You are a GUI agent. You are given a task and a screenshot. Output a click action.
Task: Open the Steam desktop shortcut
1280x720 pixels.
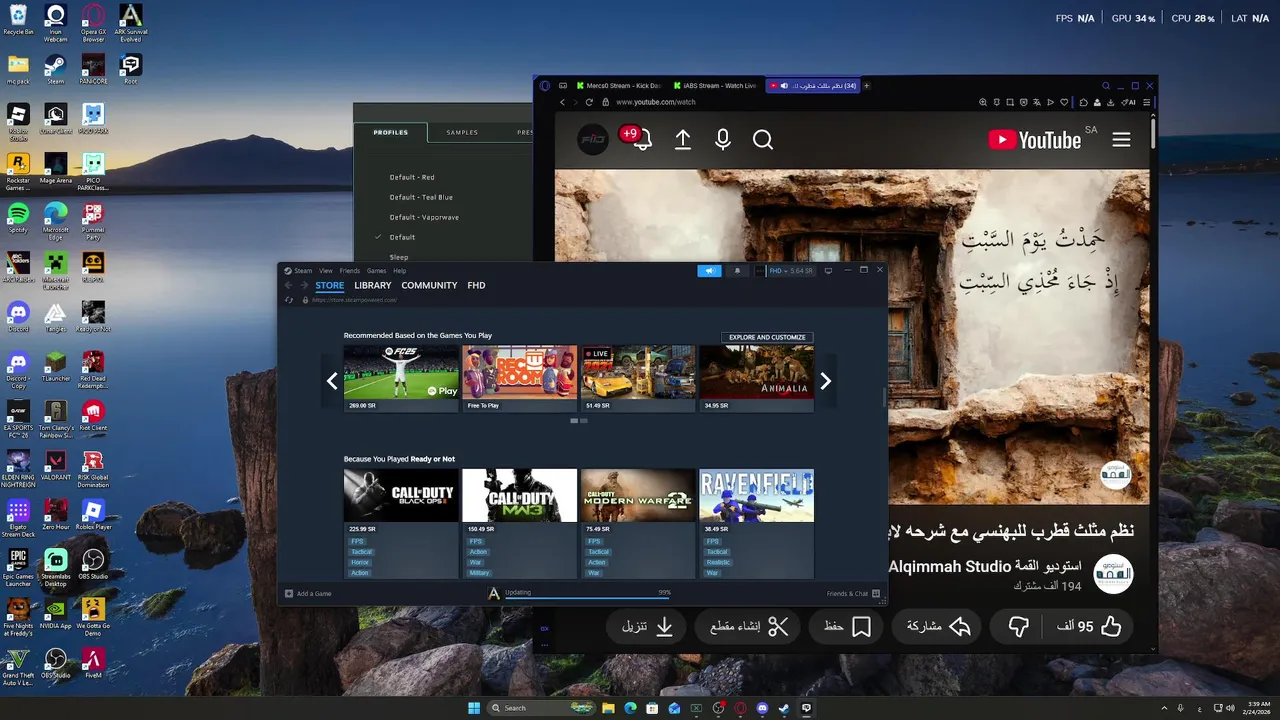55,67
